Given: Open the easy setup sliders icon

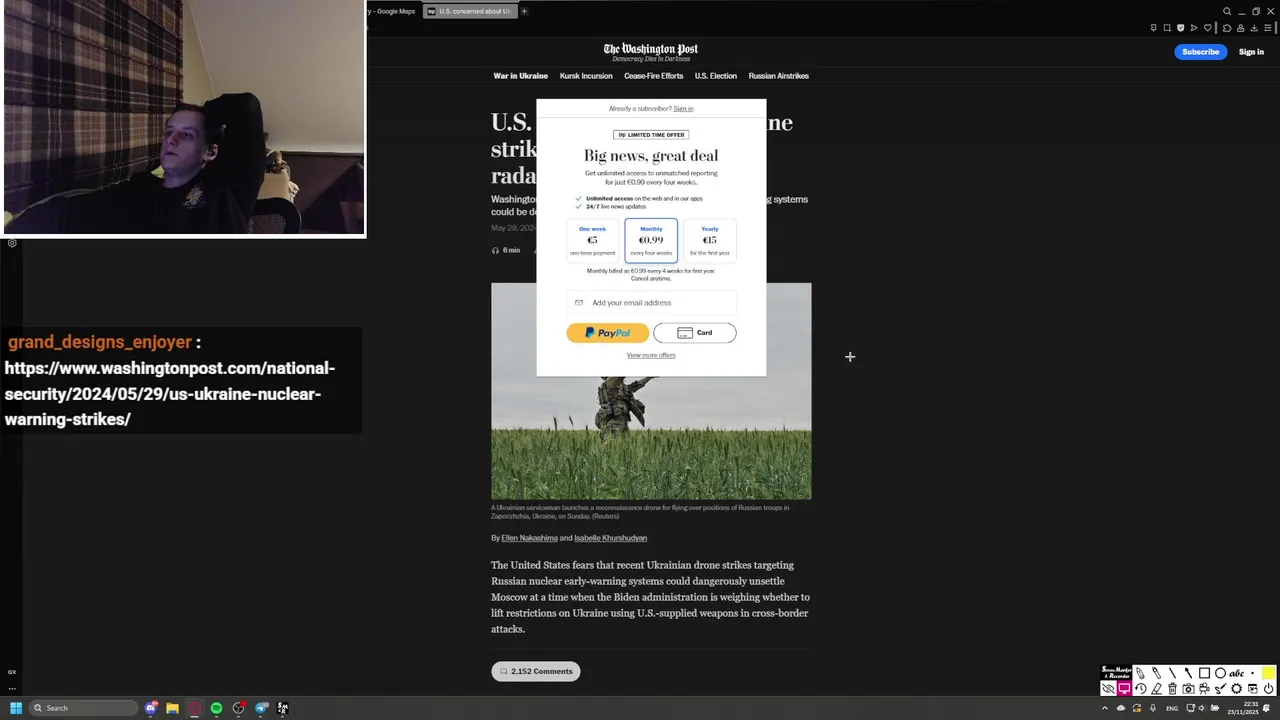Looking at the screenshot, I should [x=1268, y=28].
